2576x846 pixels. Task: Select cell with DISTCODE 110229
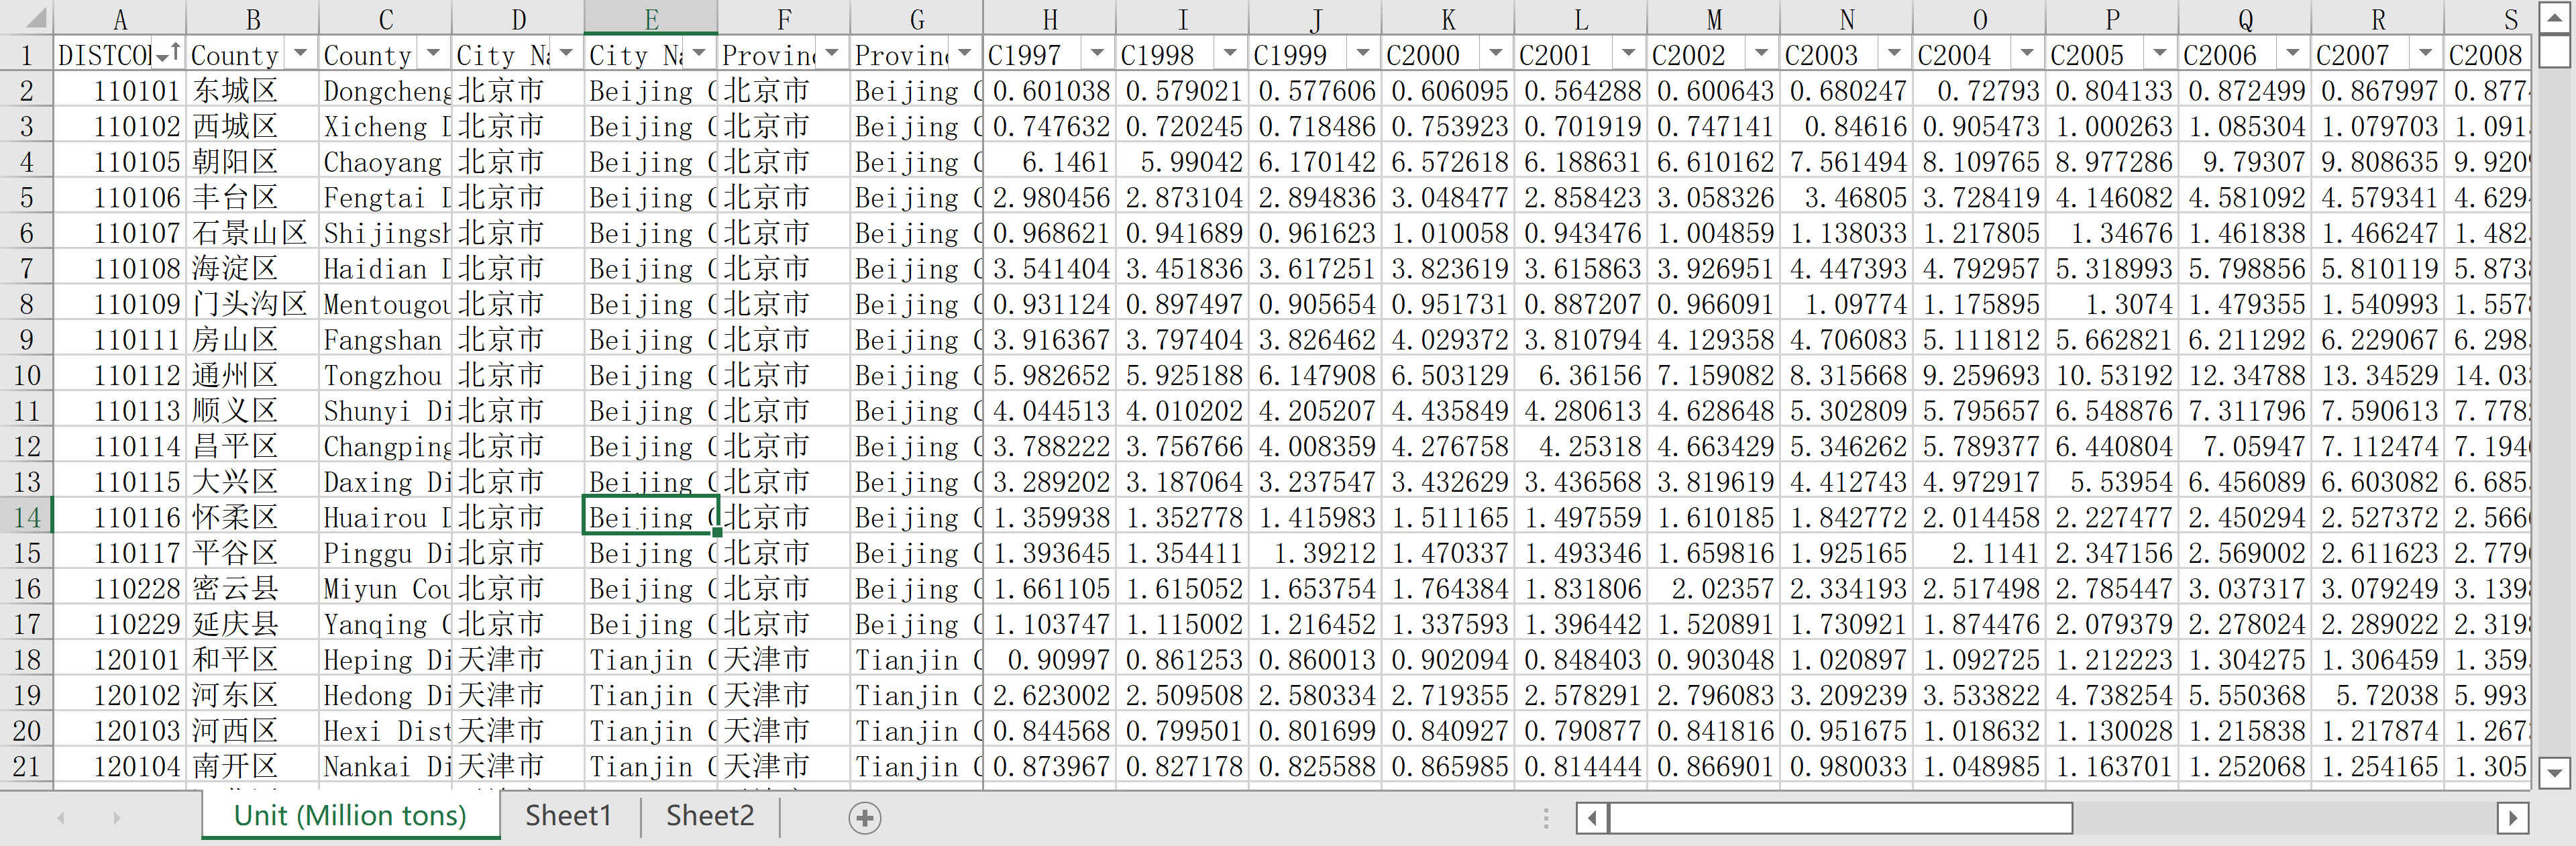(120, 624)
